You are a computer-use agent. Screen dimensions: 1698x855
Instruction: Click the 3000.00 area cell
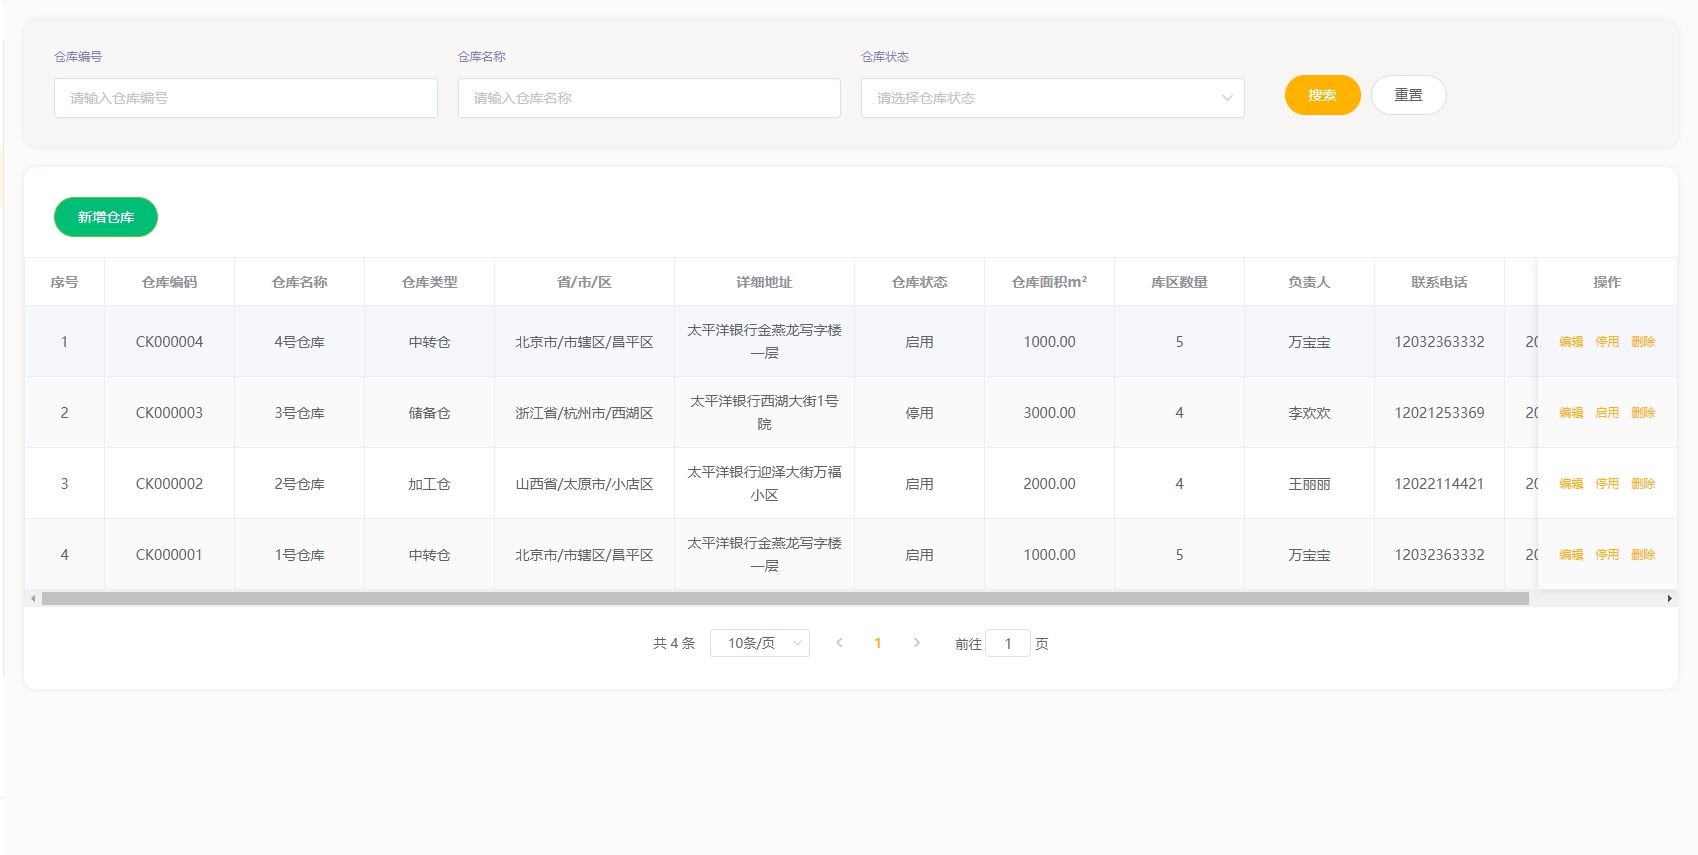(1049, 413)
